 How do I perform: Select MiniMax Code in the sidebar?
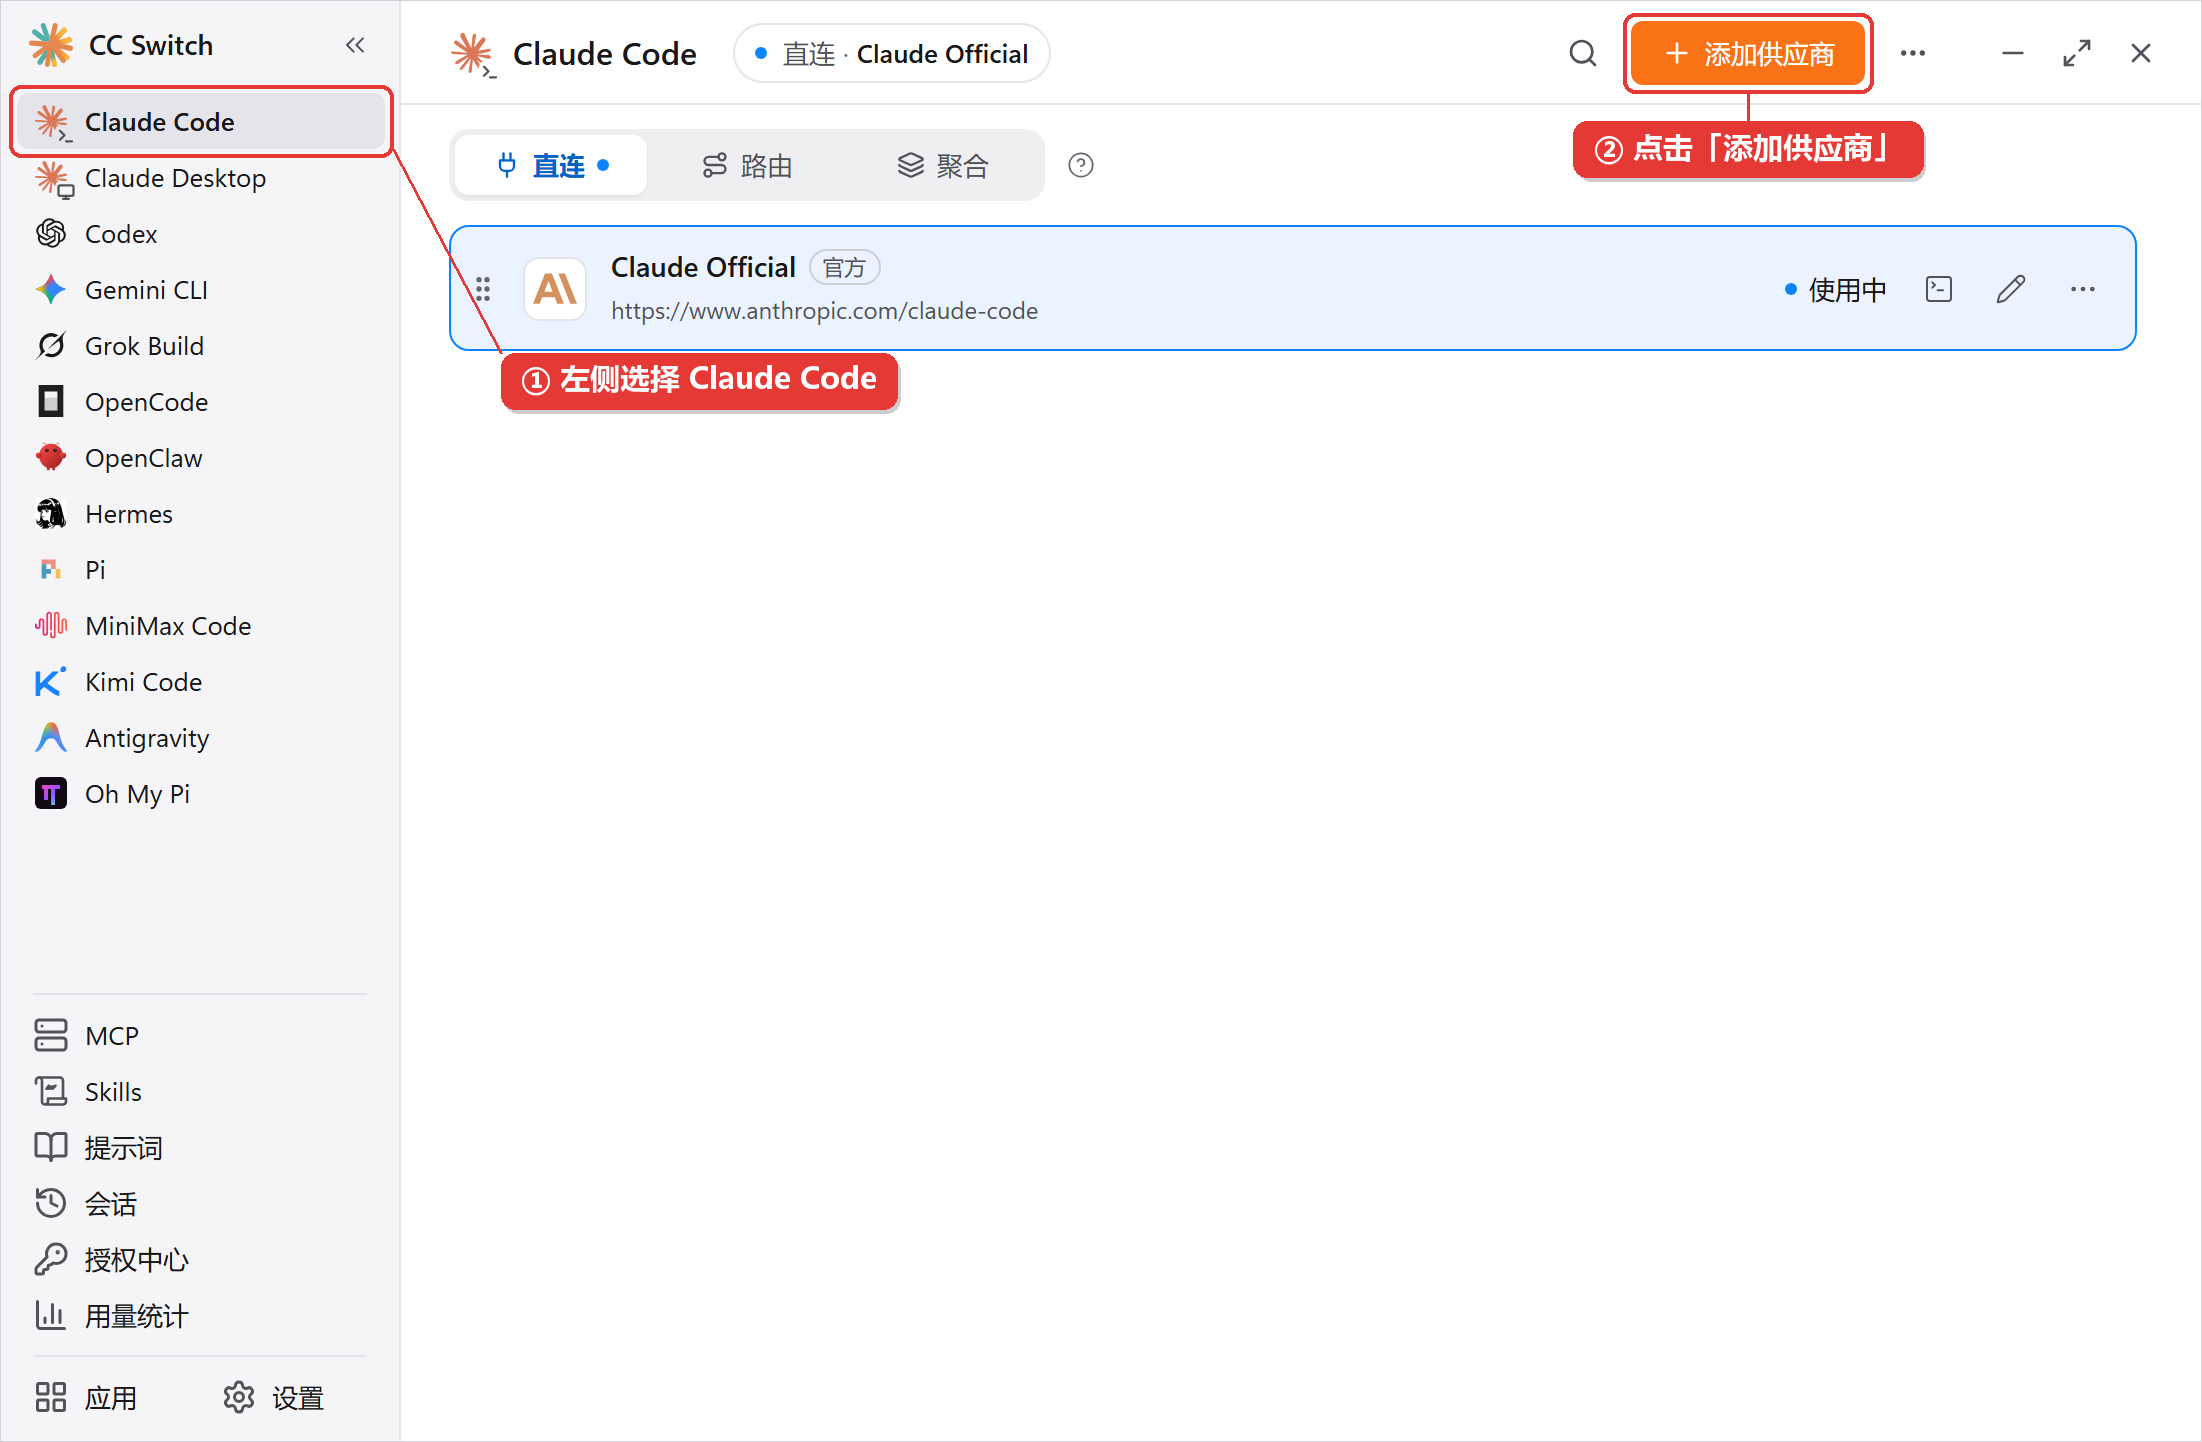(201, 626)
